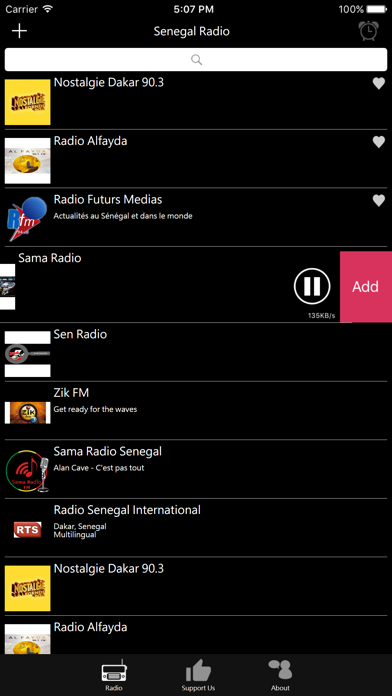Screen dimensions: 392x696
Task: Switch to Support Us tab
Action: point(198,675)
